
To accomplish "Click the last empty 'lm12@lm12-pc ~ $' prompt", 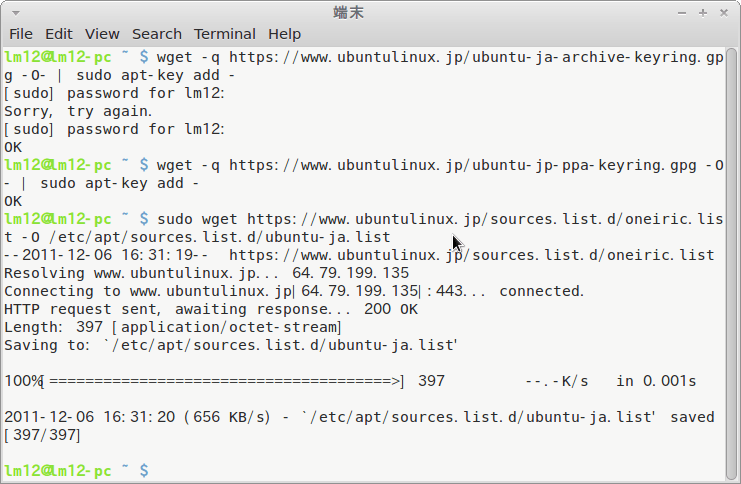I will [77, 470].
